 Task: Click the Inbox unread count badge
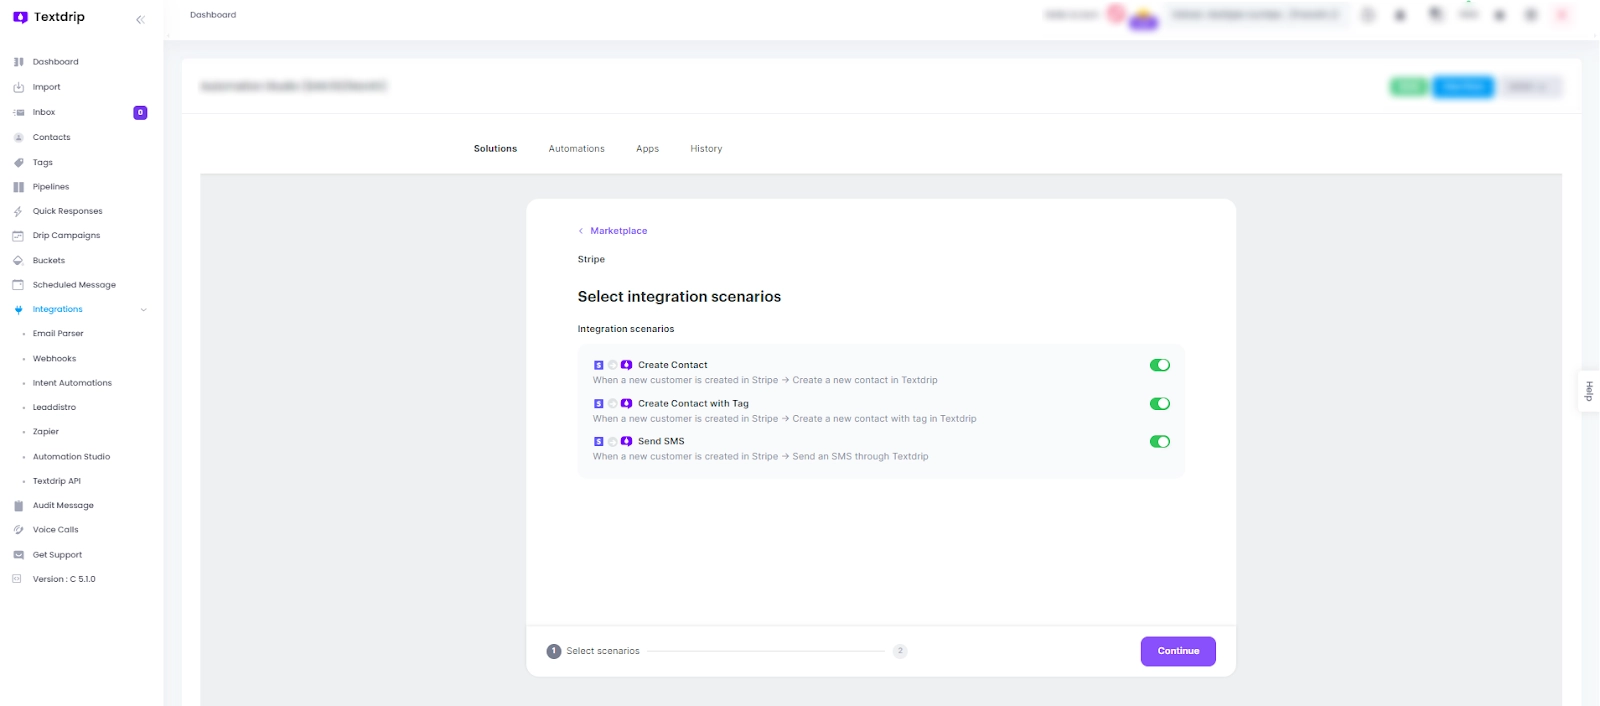(140, 112)
